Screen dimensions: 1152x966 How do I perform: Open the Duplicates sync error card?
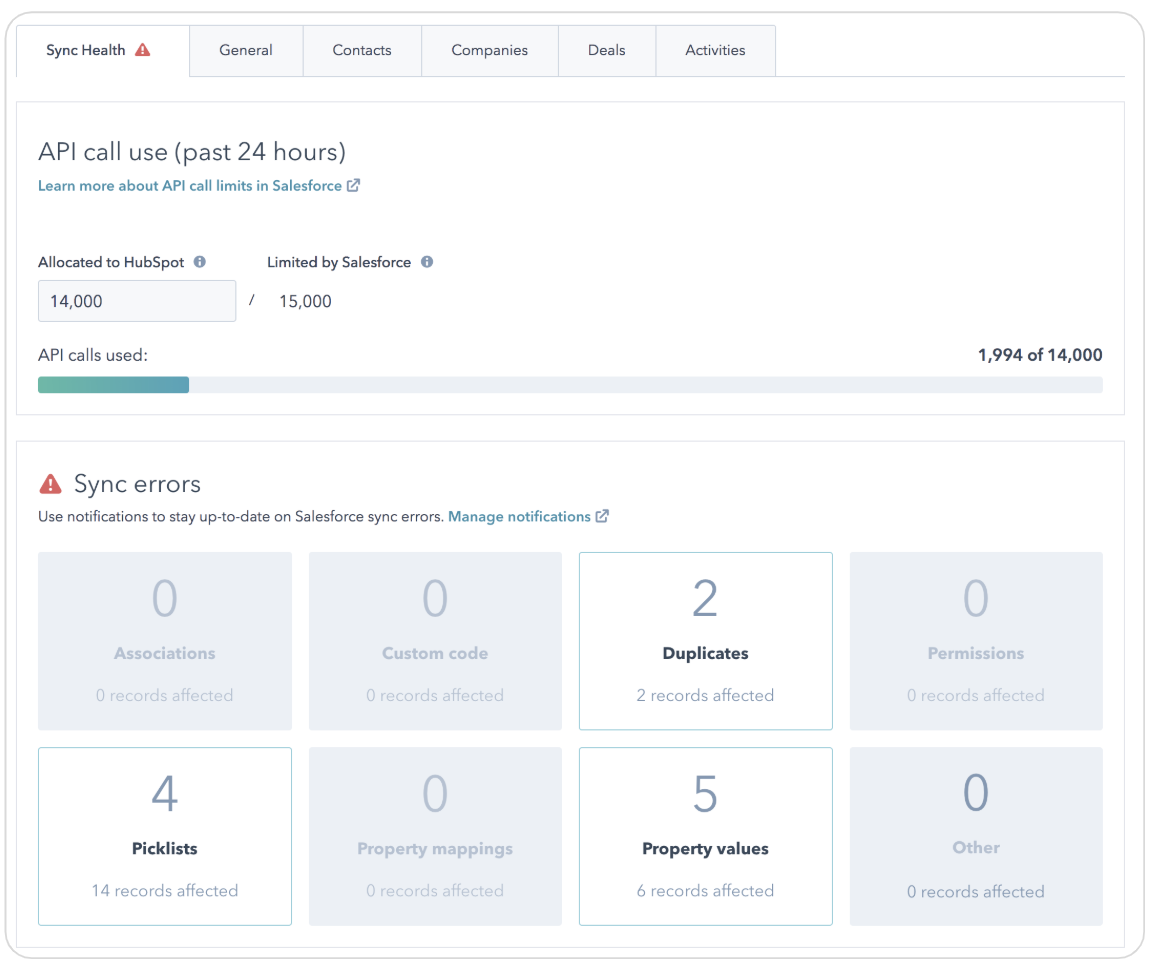(x=705, y=641)
